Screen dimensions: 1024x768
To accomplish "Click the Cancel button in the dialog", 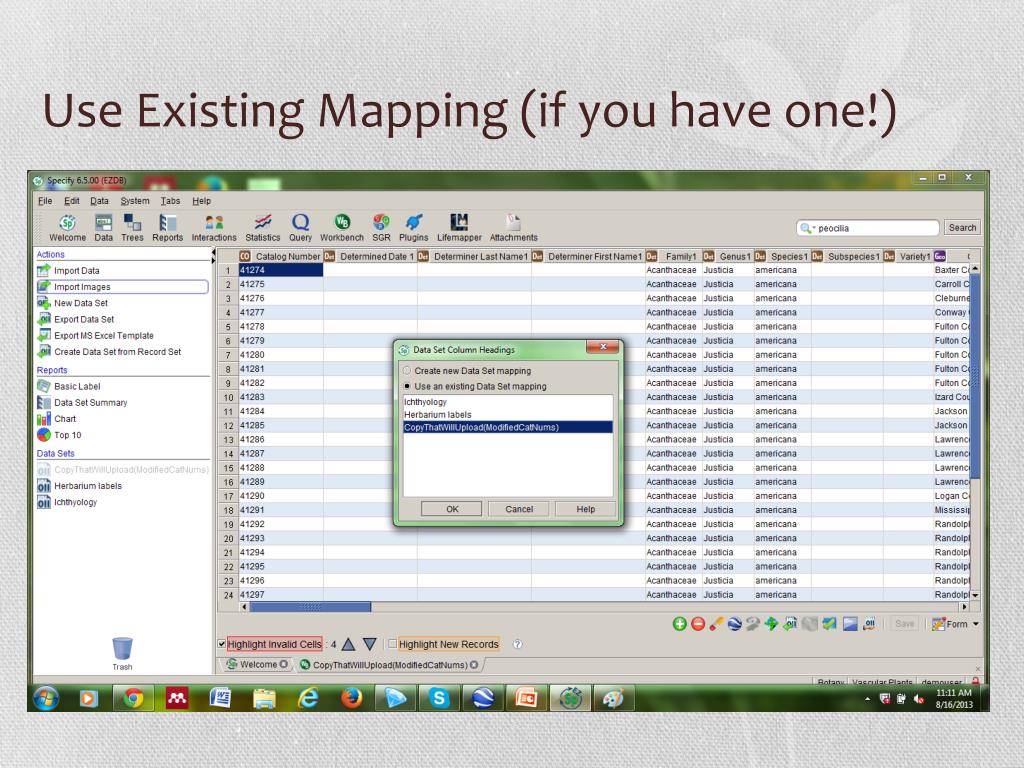I will click(519, 509).
